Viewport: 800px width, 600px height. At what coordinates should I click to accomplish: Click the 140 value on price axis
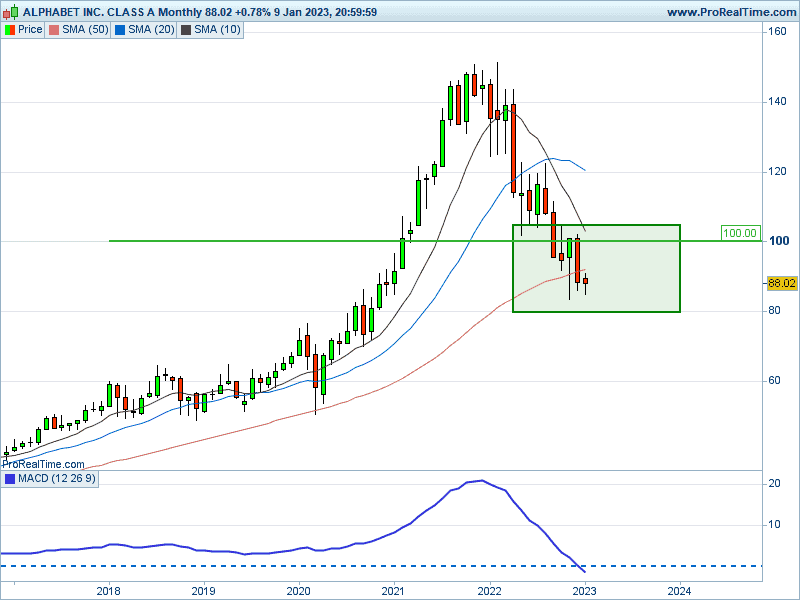[775, 102]
